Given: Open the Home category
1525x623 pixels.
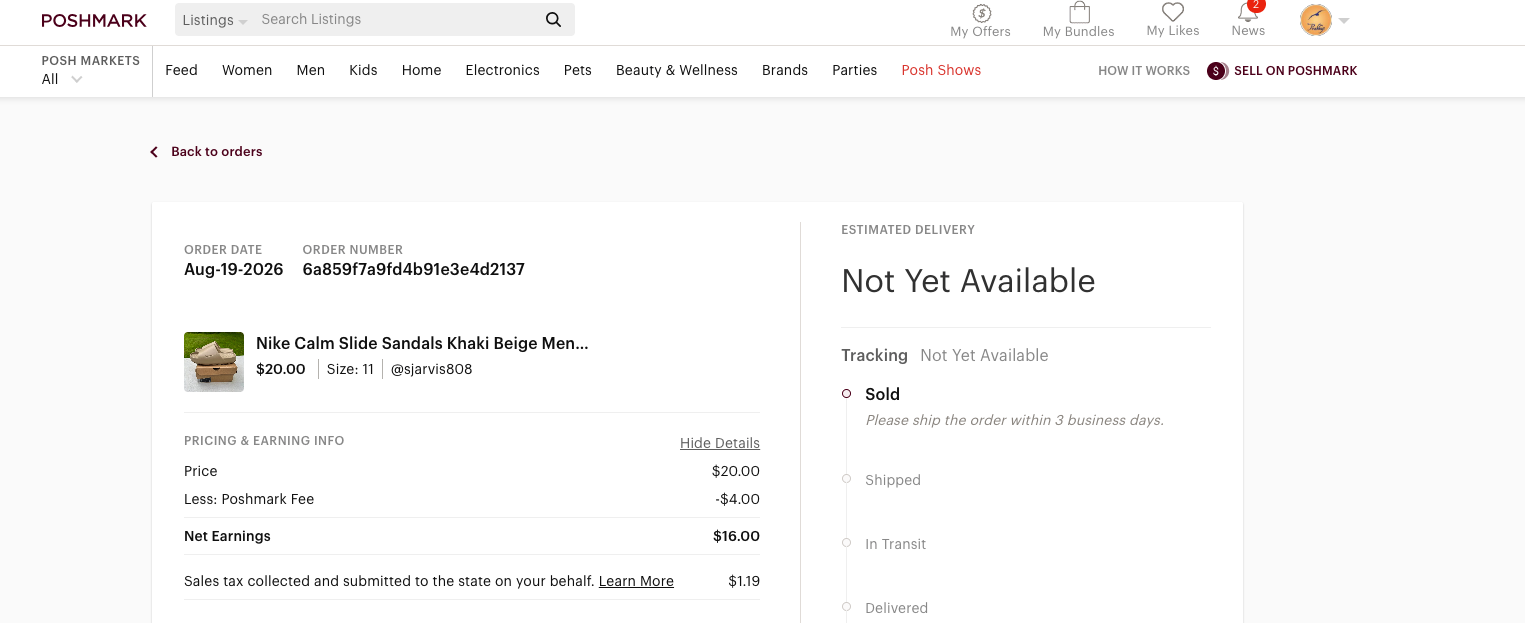Looking at the screenshot, I should click(x=422, y=70).
